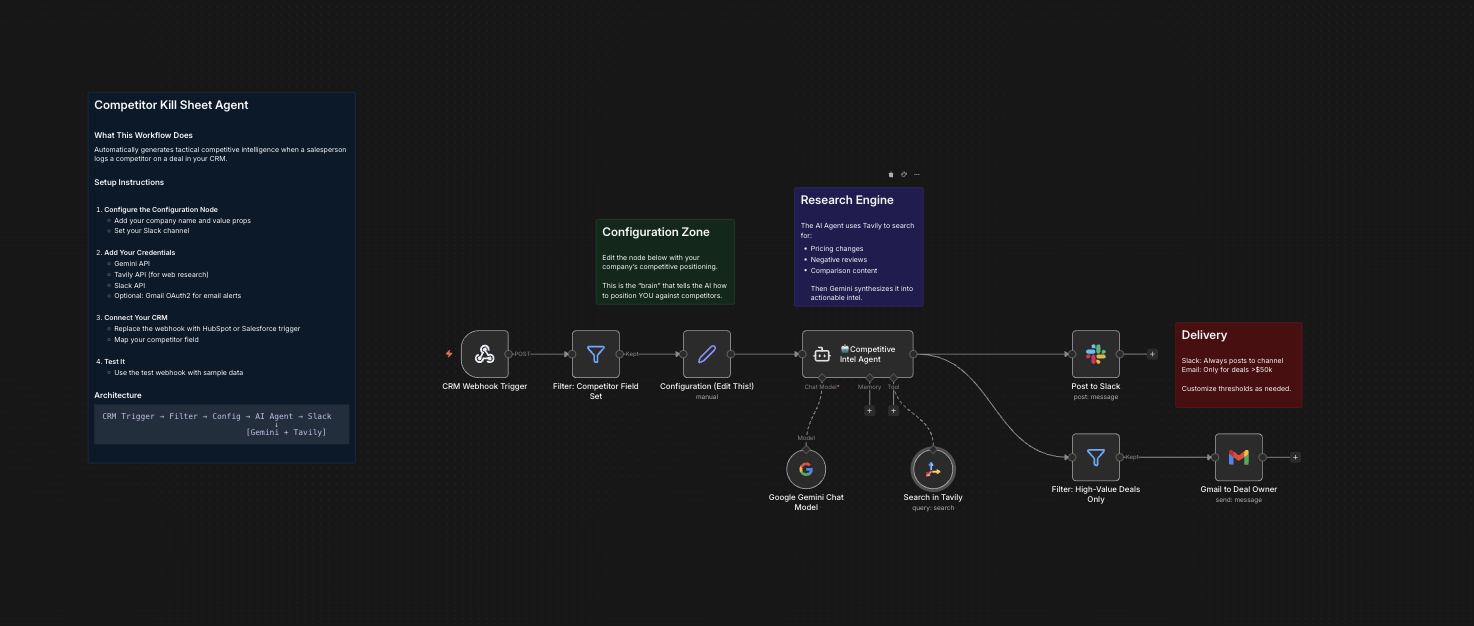1474x626 pixels.
Task: Select the Competitive Intel Agent robot icon
Action: [822, 354]
